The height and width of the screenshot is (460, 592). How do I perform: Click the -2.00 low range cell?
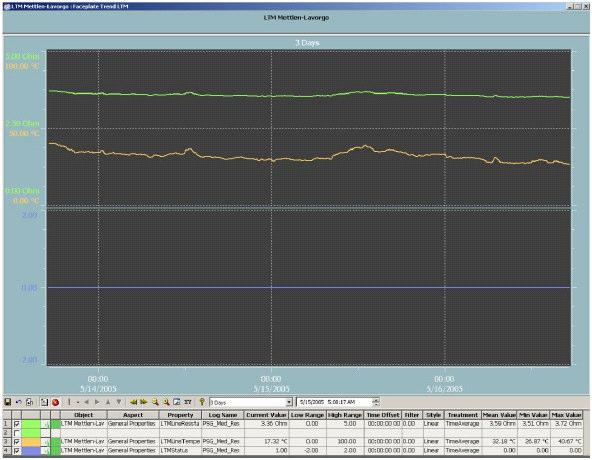[307, 451]
